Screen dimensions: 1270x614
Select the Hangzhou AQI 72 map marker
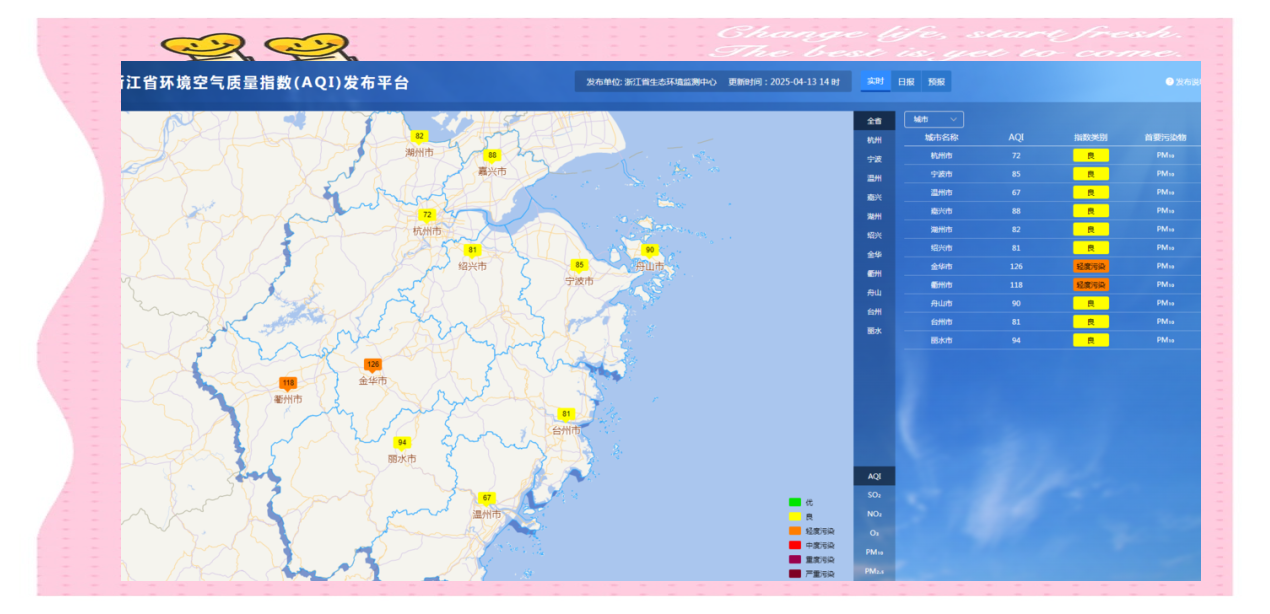(x=427, y=215)
